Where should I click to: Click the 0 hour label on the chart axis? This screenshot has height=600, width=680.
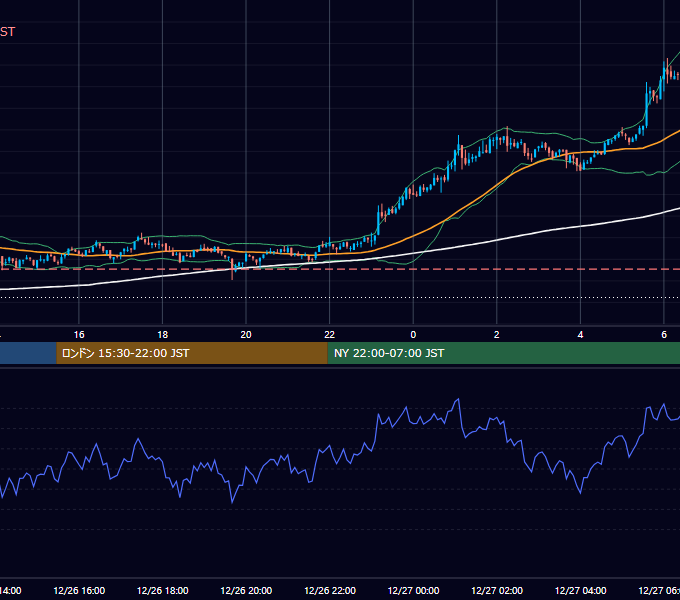click(413, 335)
